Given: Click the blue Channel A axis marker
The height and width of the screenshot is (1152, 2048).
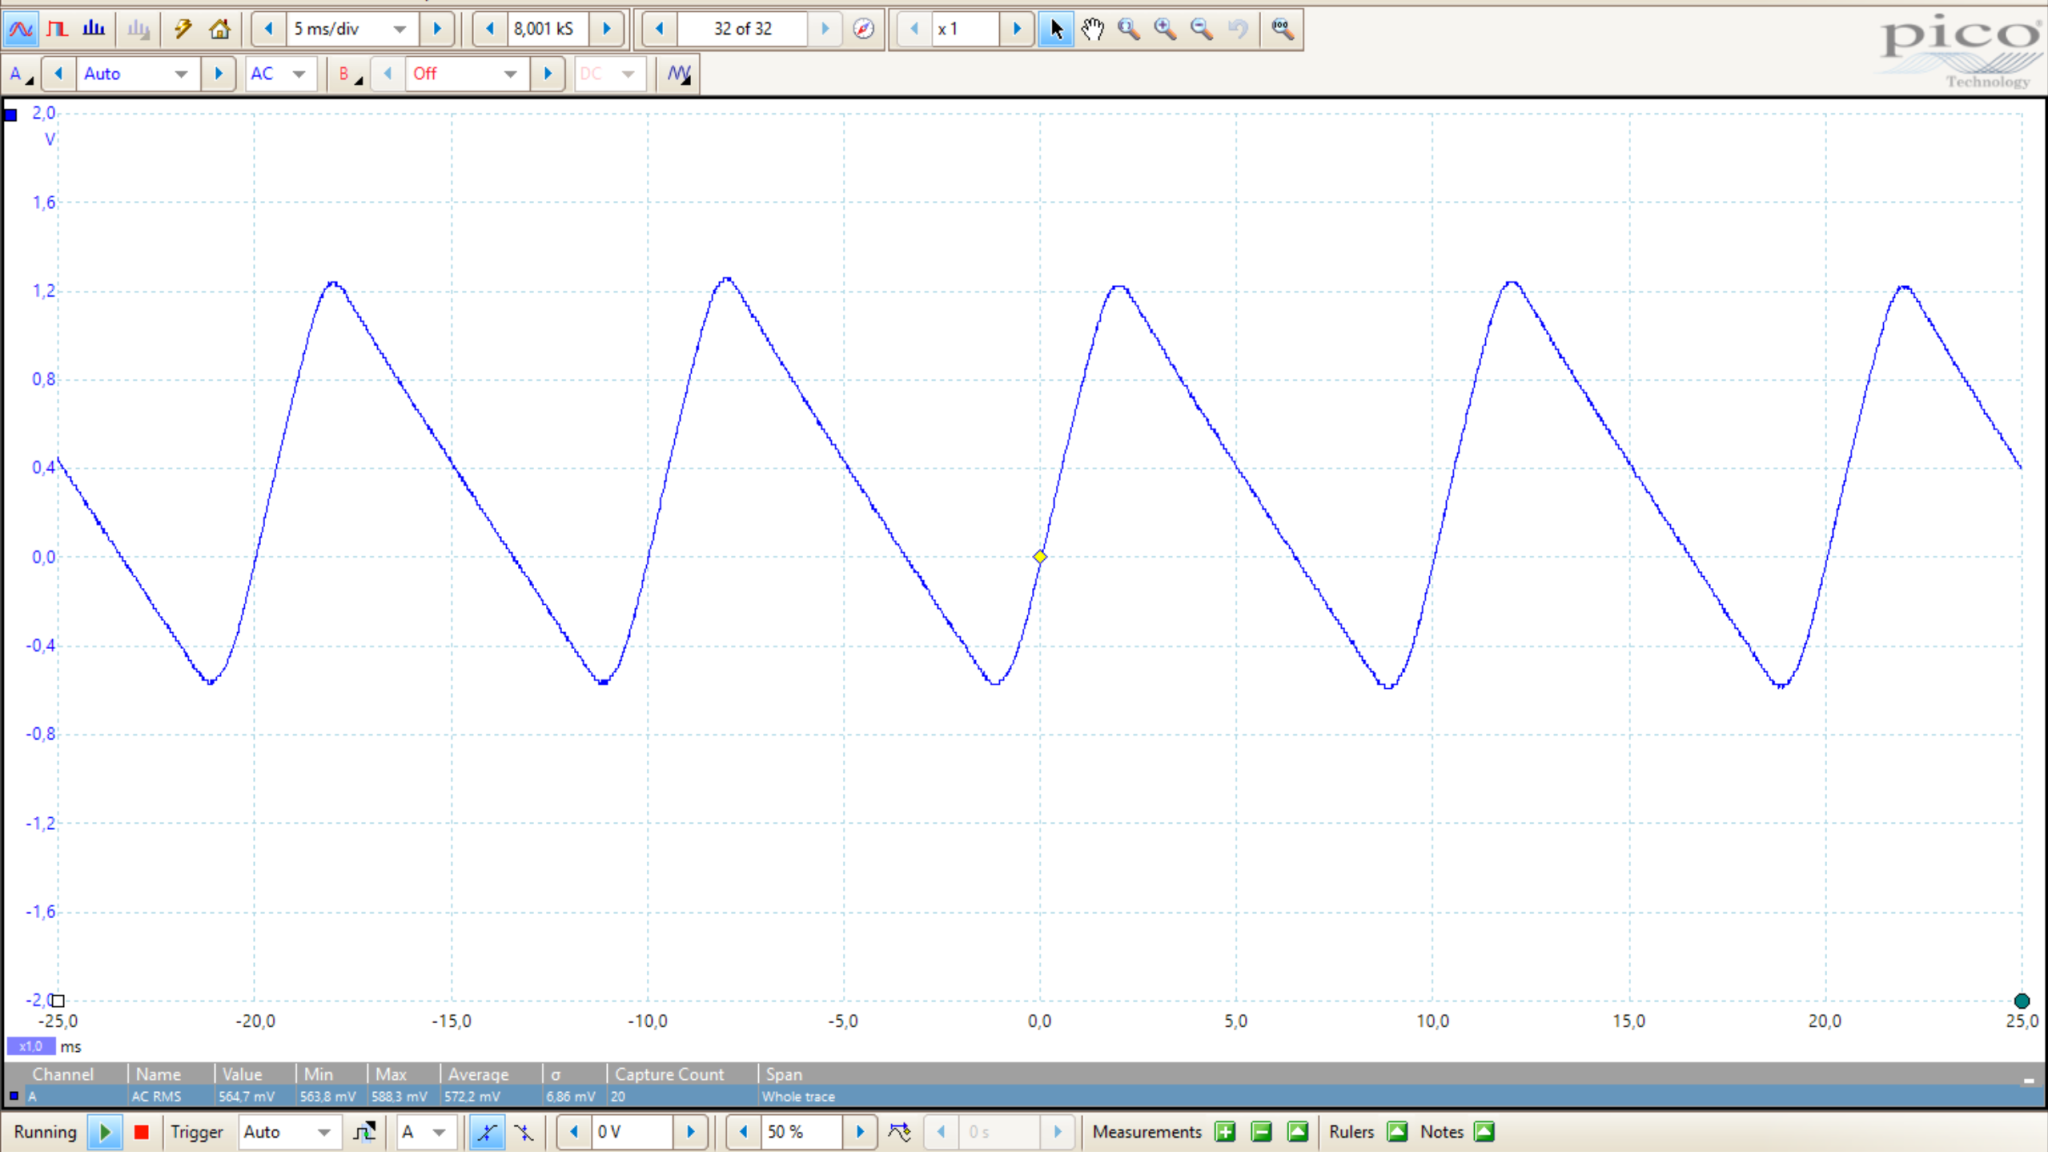Looking at the screenshot, I should pyautogui.click(x=11, y=115).
